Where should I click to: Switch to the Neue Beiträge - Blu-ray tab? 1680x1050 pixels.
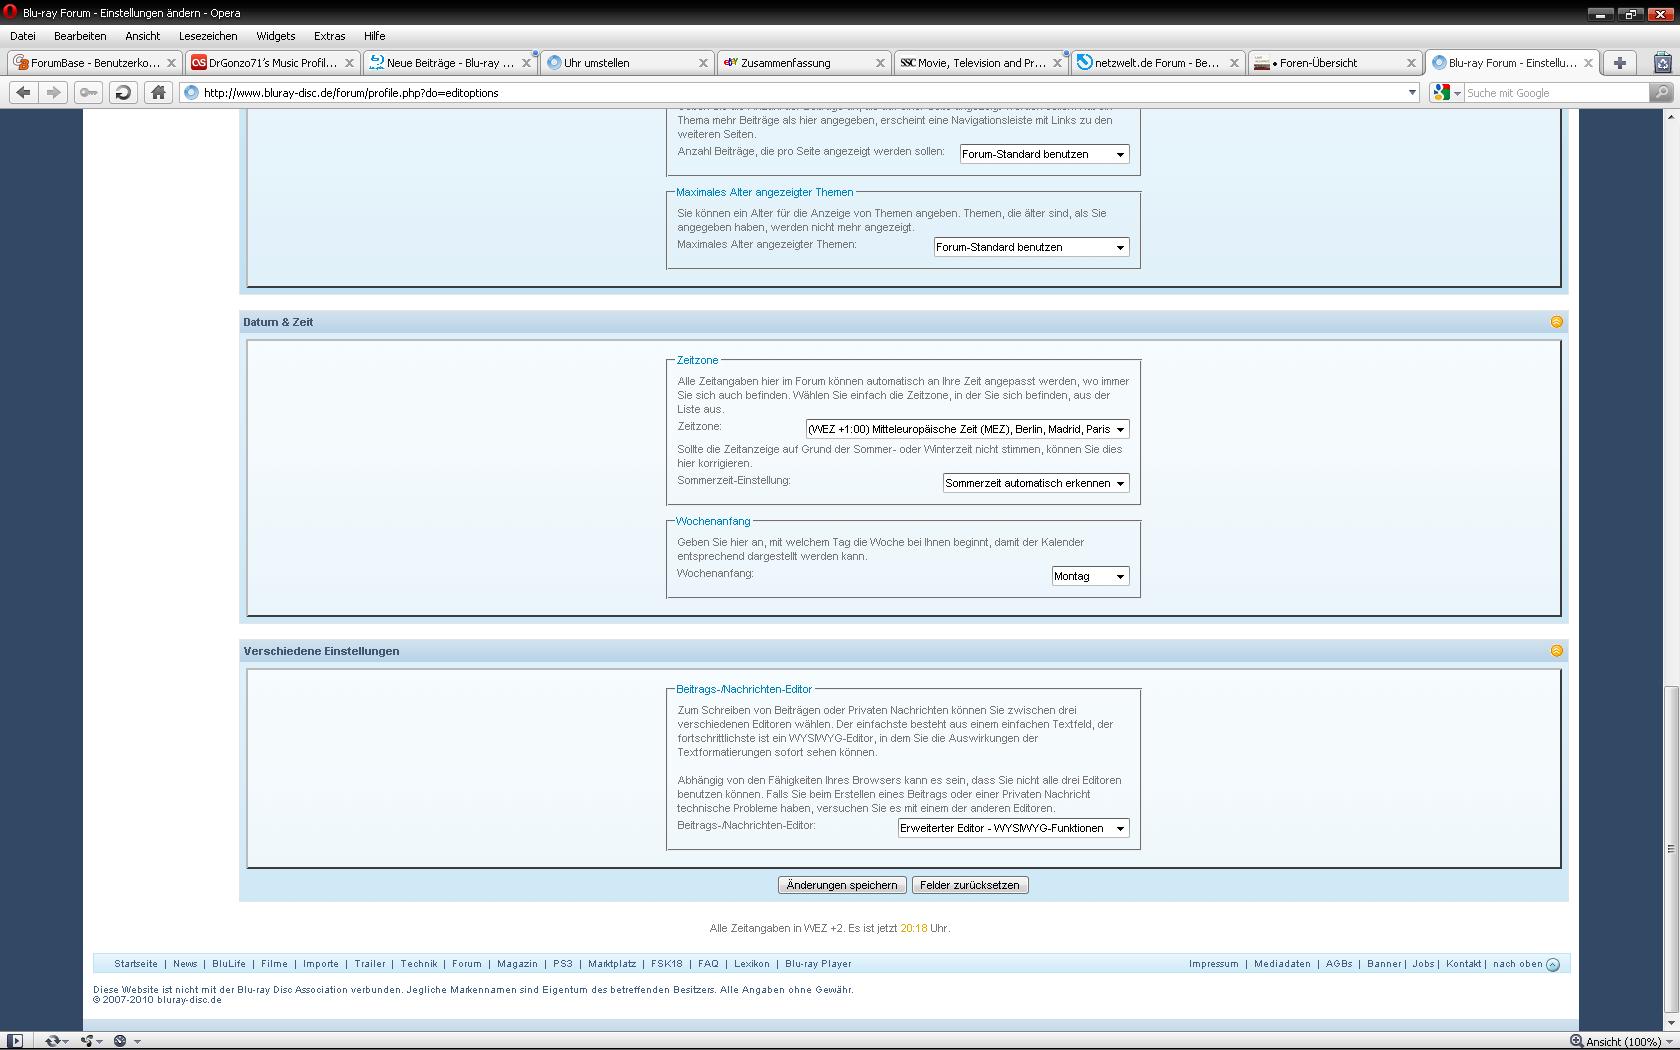450,62
